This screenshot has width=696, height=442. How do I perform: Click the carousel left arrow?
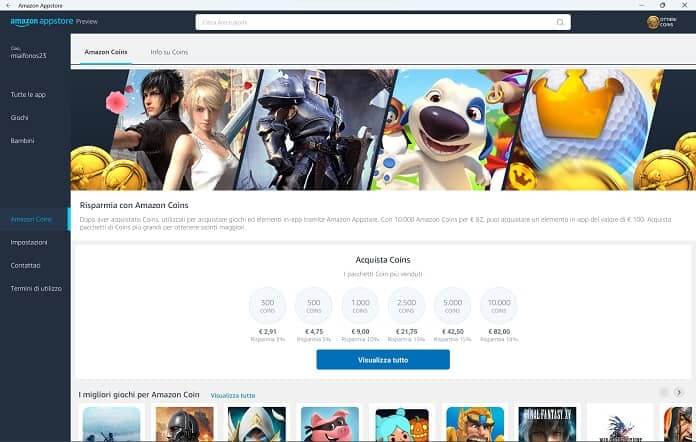(664, 392)
